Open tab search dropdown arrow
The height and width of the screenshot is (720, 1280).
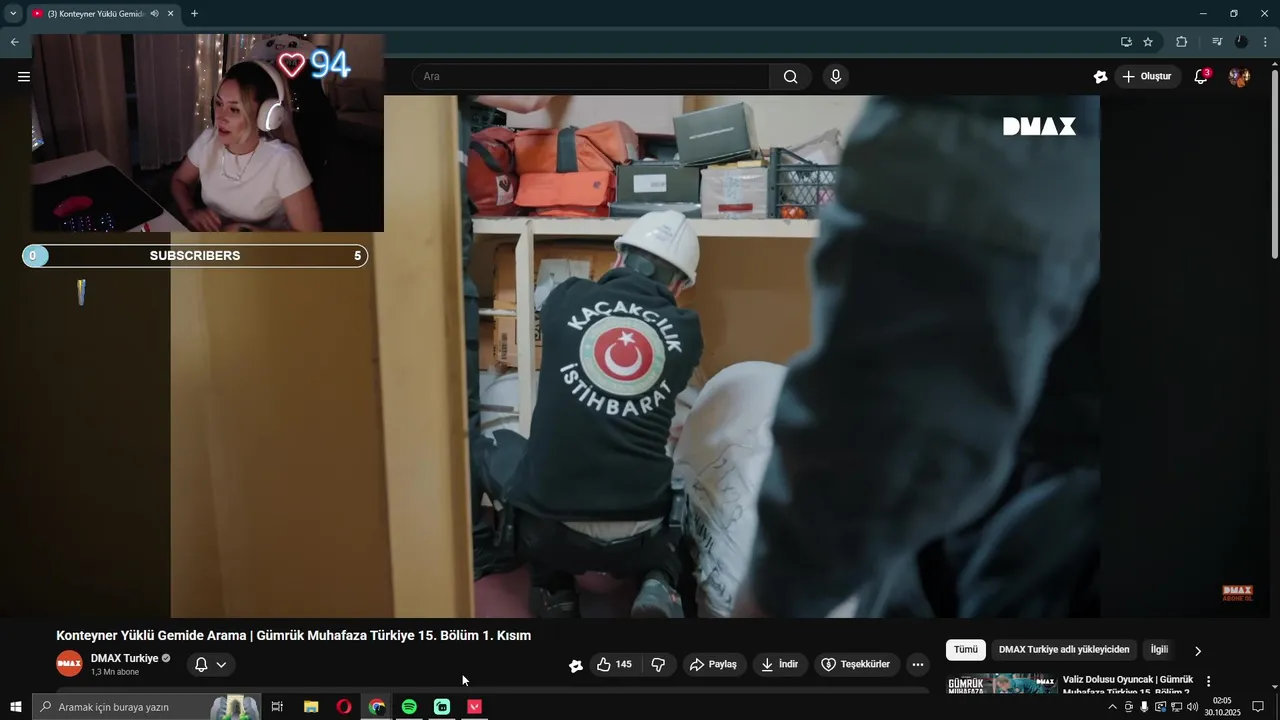pyautogui.click(x=13, y=14)
